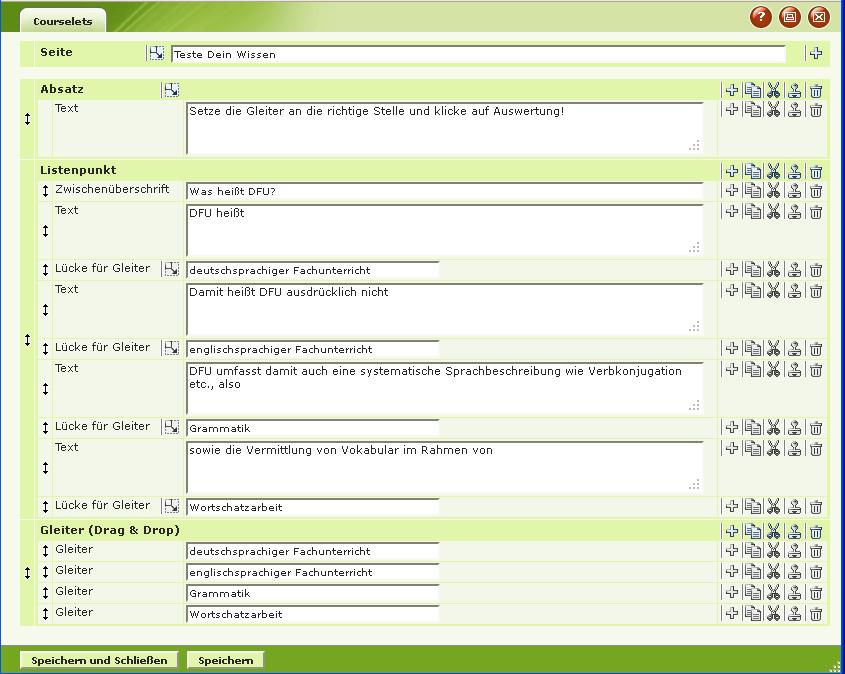Delete the Zwischenüberschrift row
The width and height of the screenshot is (845, 674).
[816, 190]
